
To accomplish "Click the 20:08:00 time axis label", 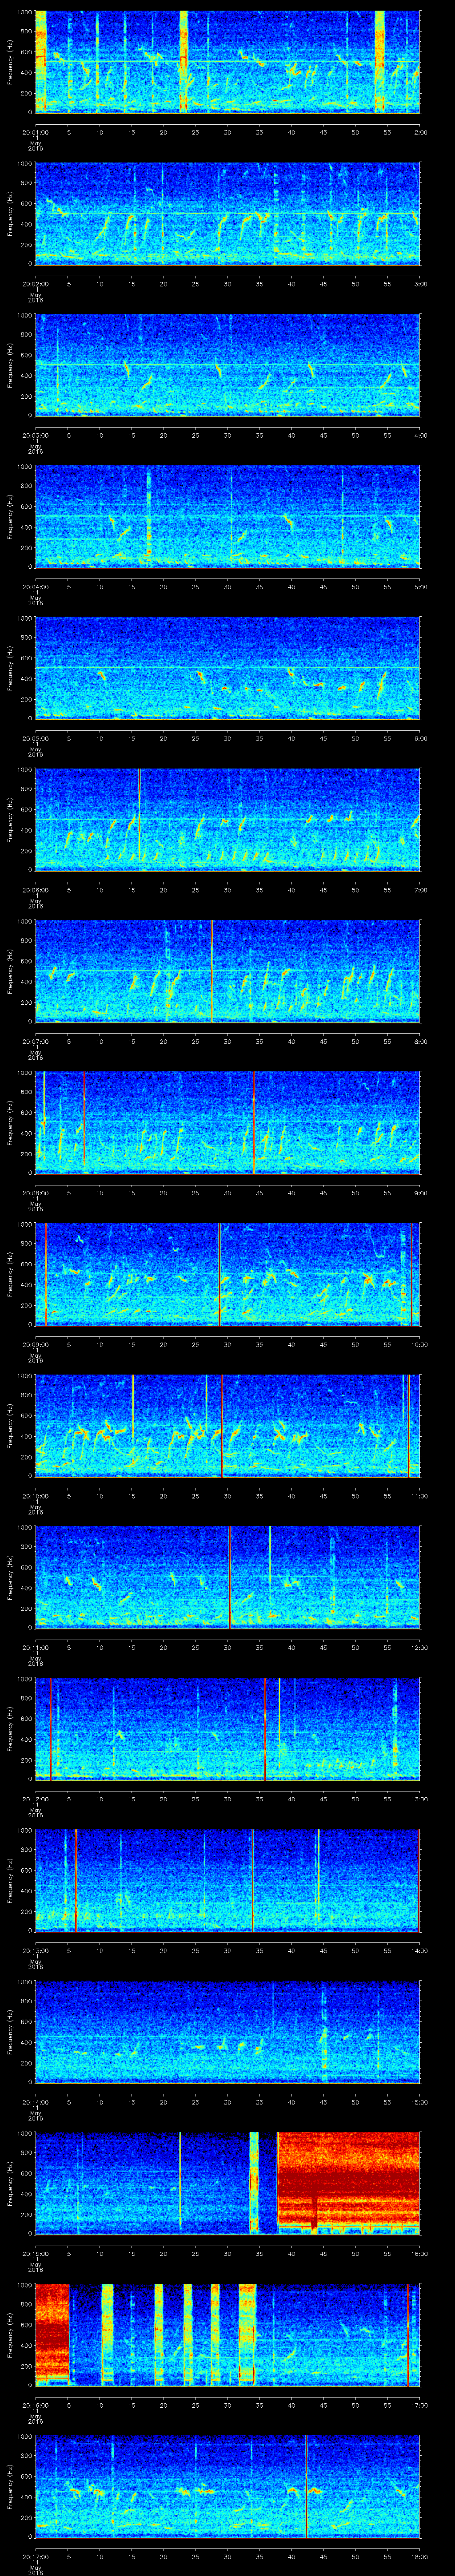I will click(35, 1192).
